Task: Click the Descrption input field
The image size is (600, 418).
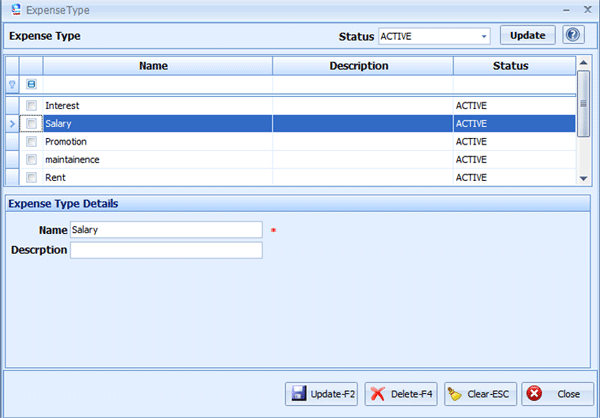Action: (x=166, y=250)
